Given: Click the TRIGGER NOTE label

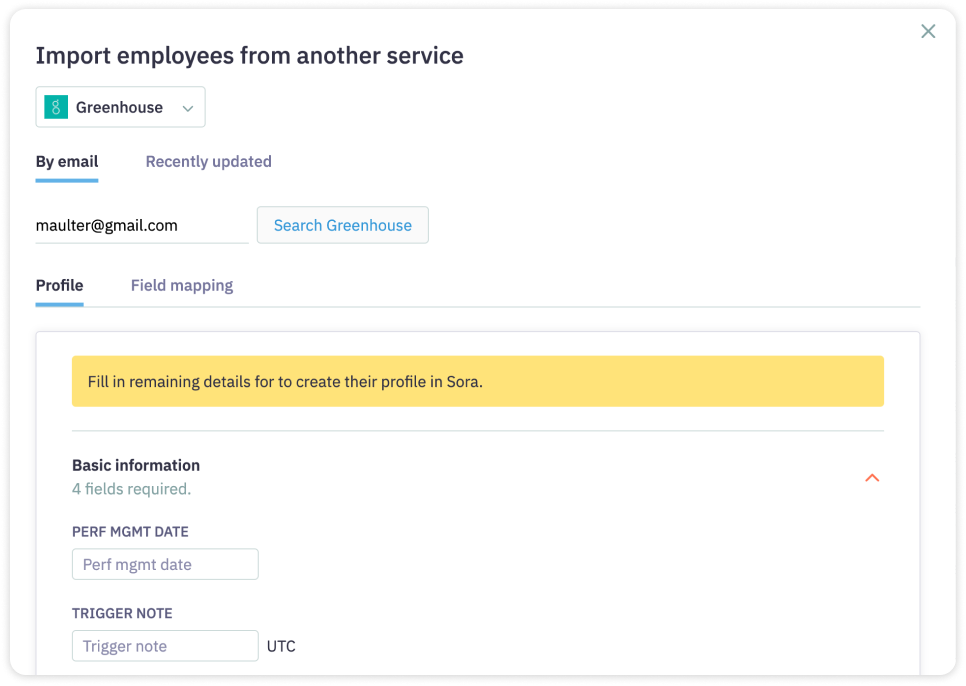Looking at the screenshot, I should click(x=122, y=613).
